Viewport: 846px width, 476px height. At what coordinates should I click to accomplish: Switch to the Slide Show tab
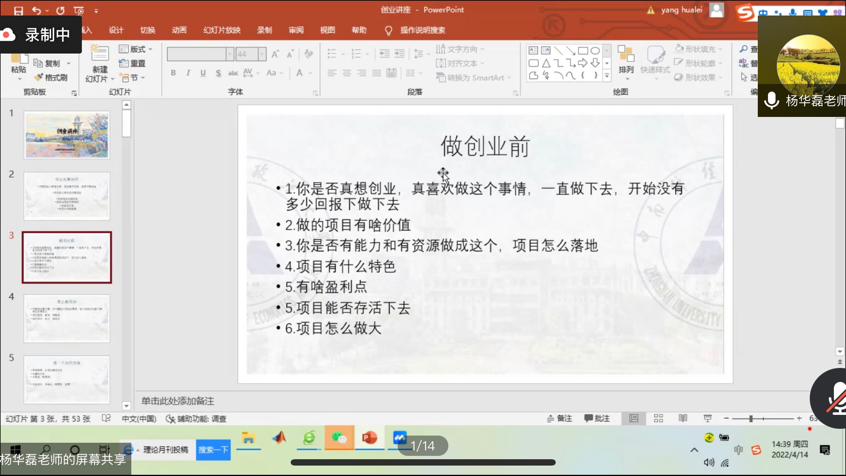click(x=221, y=31)
